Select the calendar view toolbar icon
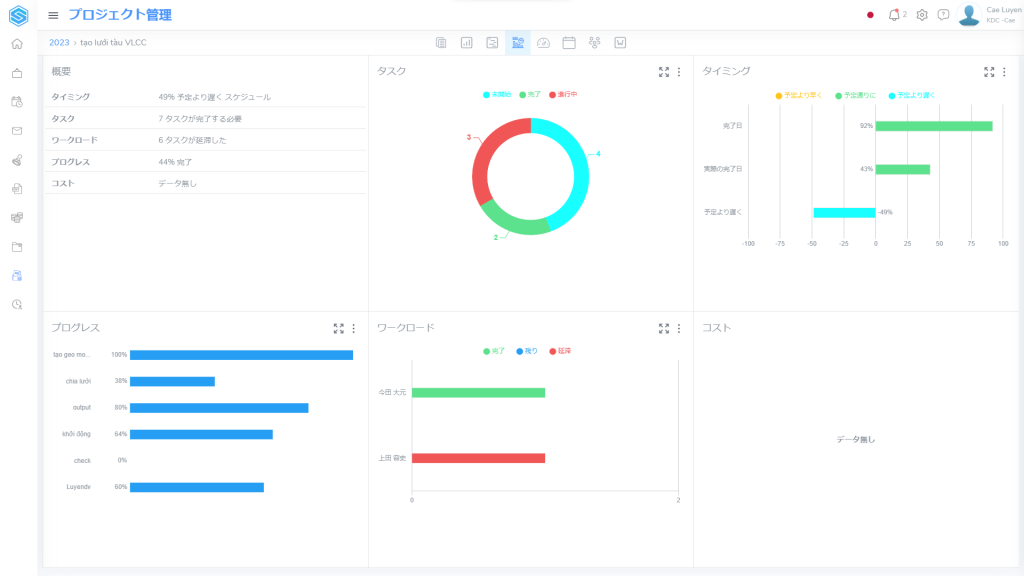 (x=569, y=43)
